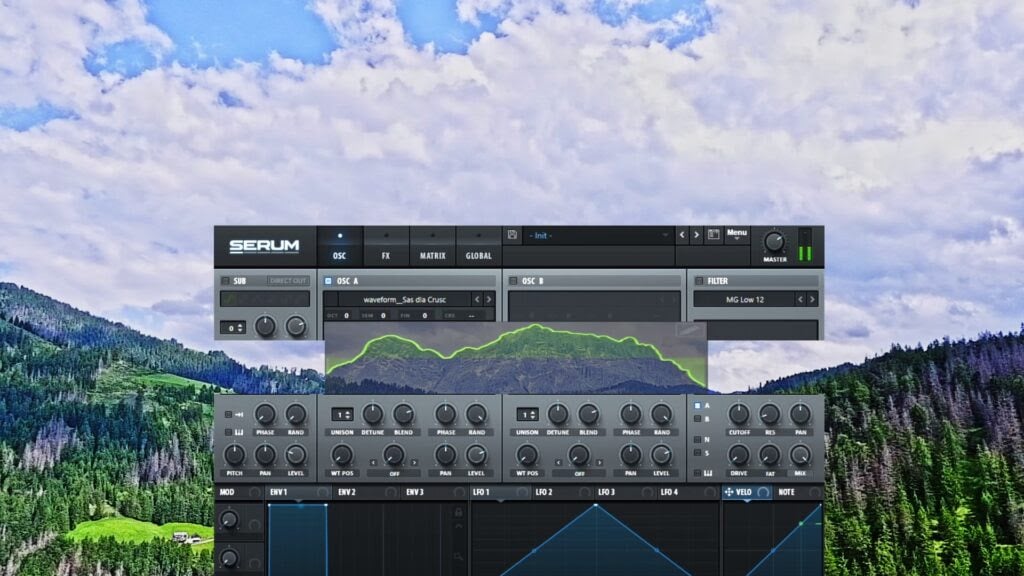Load the previous preset with left arrow
Screen dimensions: 1024x576
tap(682, 235)
